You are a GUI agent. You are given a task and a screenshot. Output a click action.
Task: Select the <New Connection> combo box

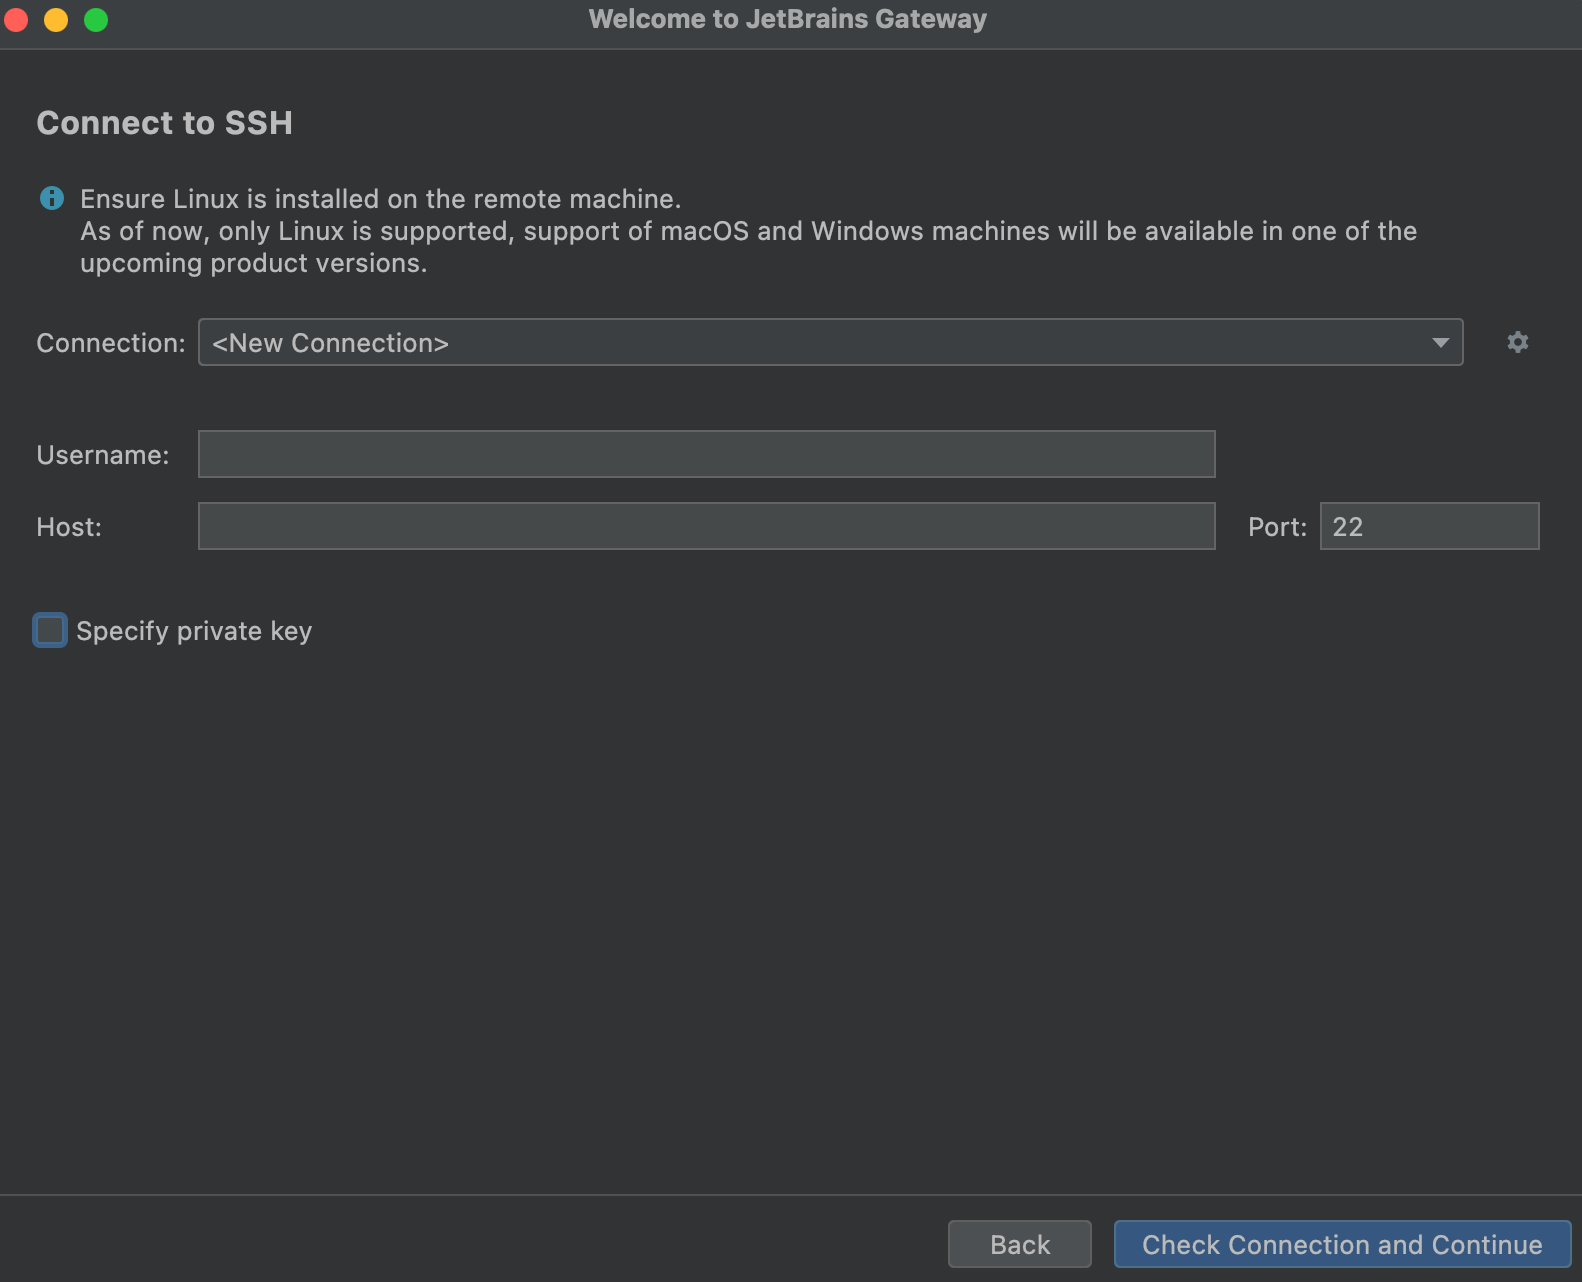pyautogui.click(x=830, y=342)
